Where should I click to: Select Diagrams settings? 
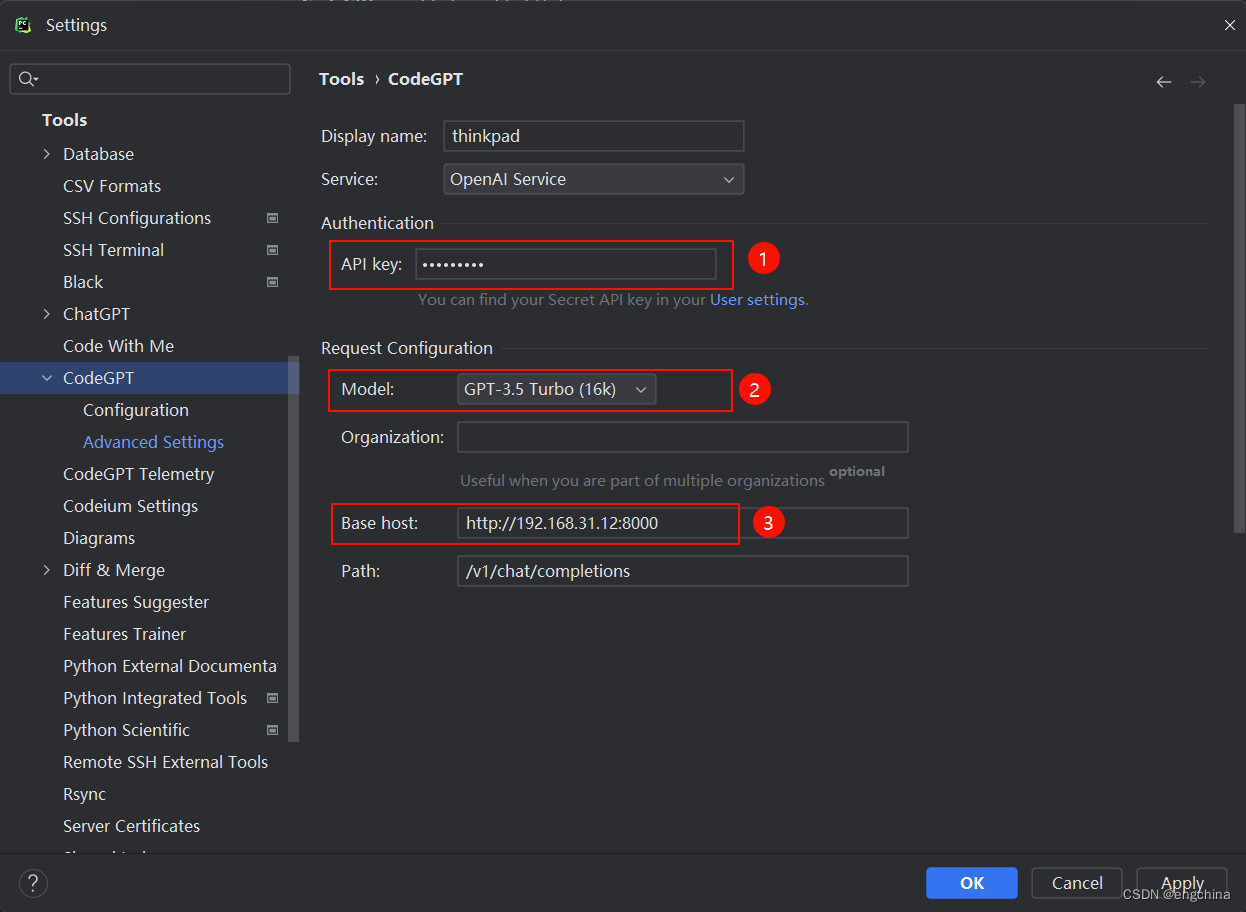(99, 538)
